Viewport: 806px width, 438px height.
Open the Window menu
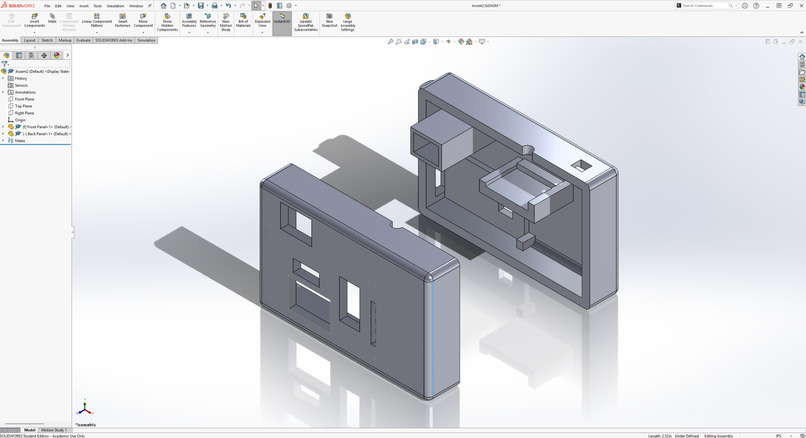[136, 6]
